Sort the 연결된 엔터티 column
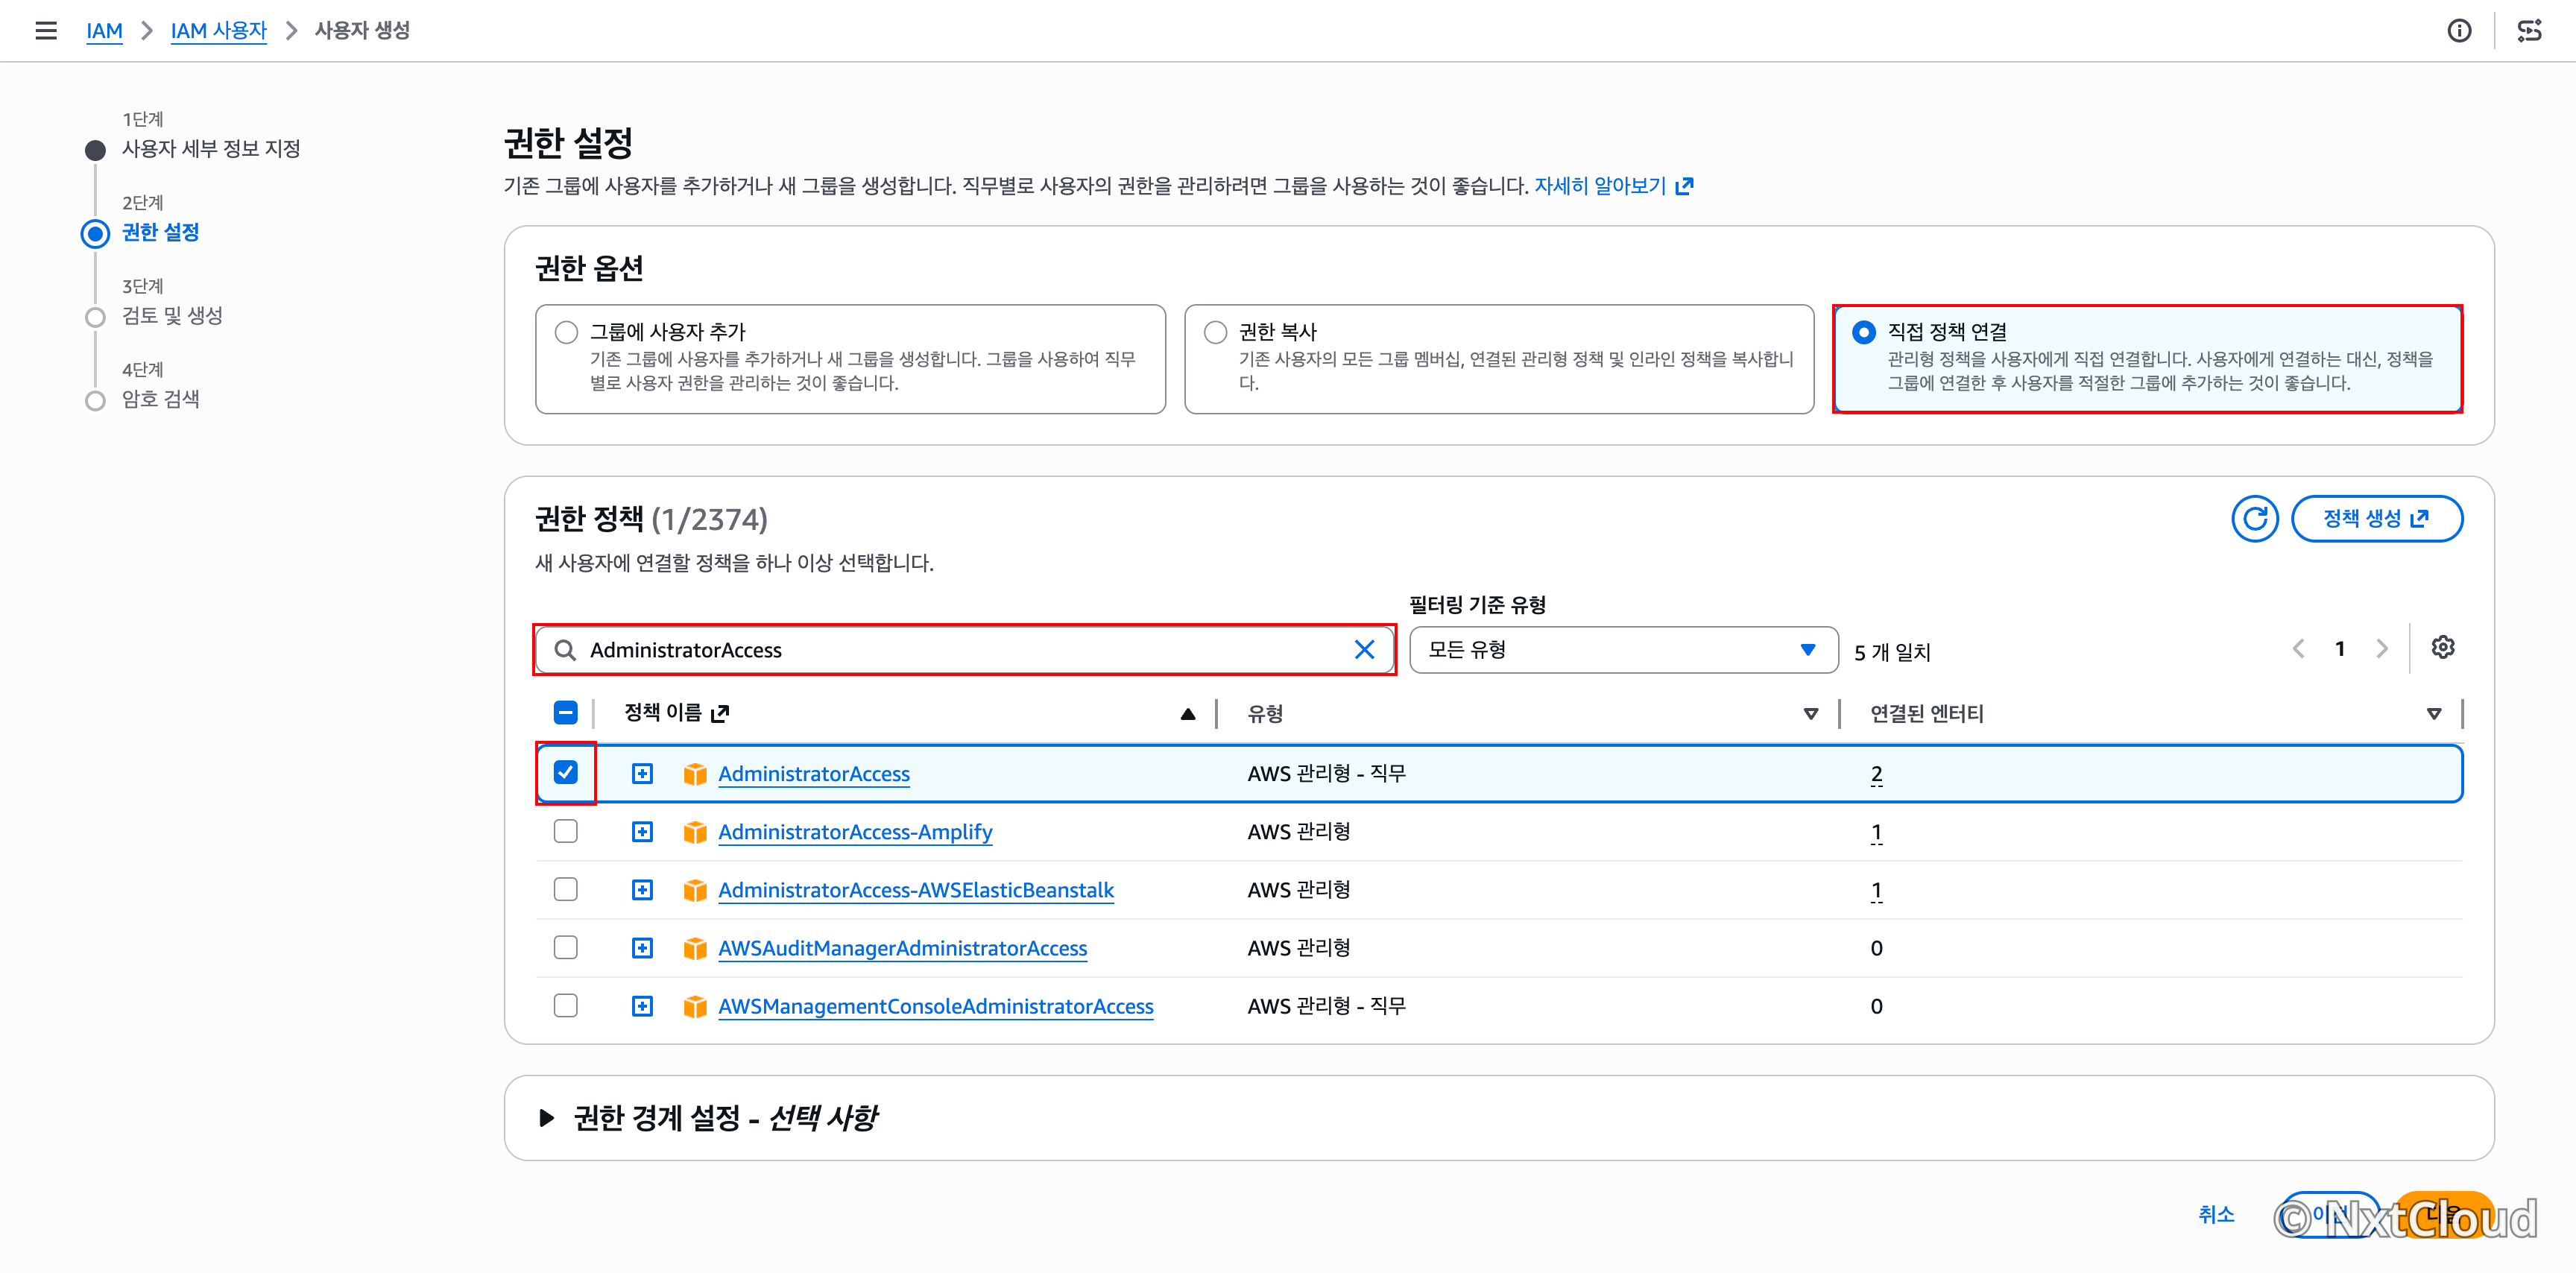This screenshot has height=1273, width=2576. [2434, 714]
